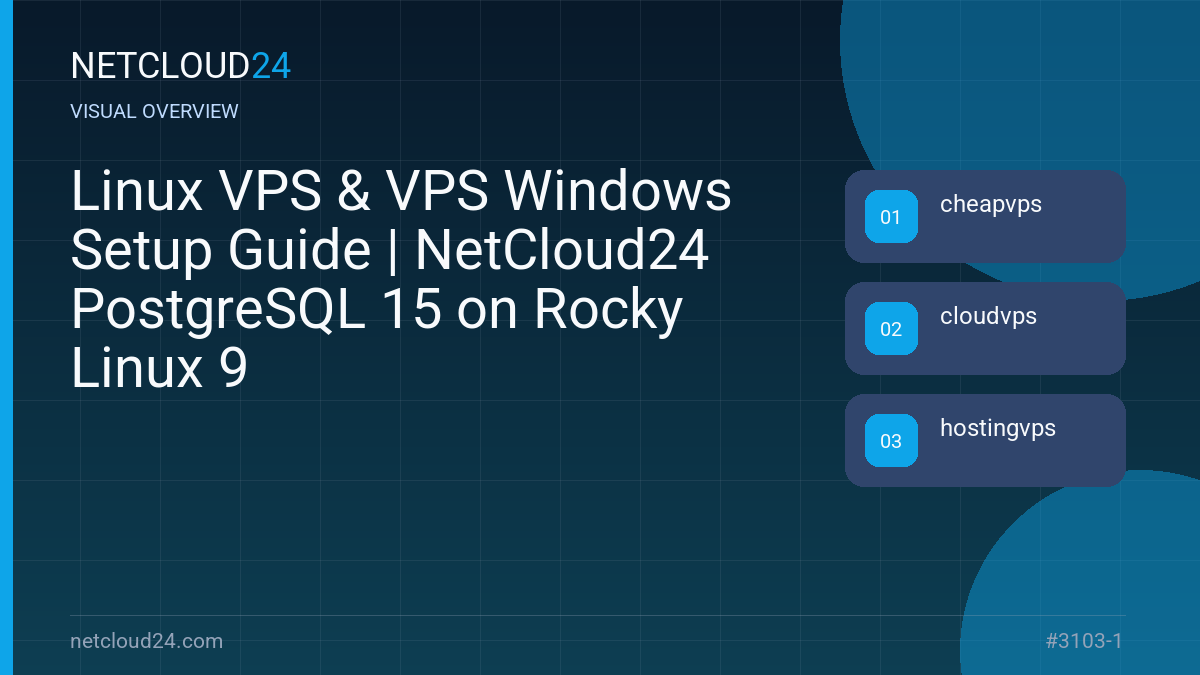This screenshot has width=1200, height=675.
Task: Open the netcloud24.com footer link
Action: pyautogui.click(x=147, y=641)
